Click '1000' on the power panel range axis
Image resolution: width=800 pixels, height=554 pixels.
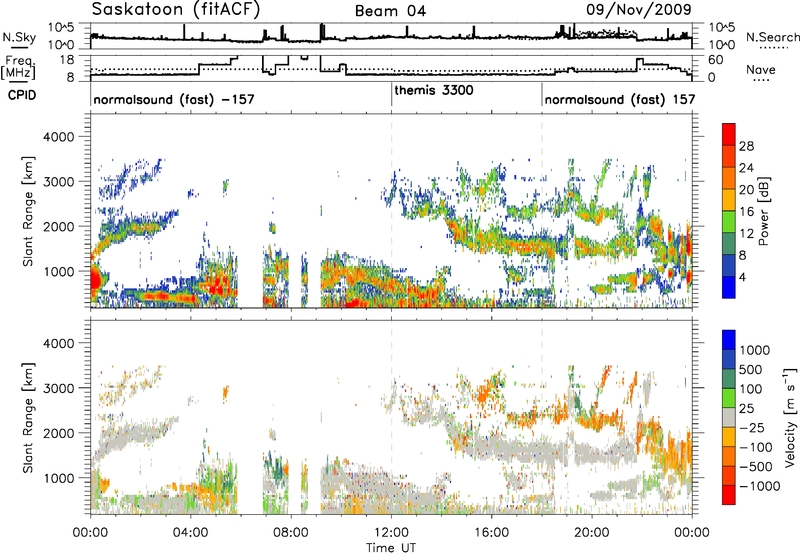[59, 271]
